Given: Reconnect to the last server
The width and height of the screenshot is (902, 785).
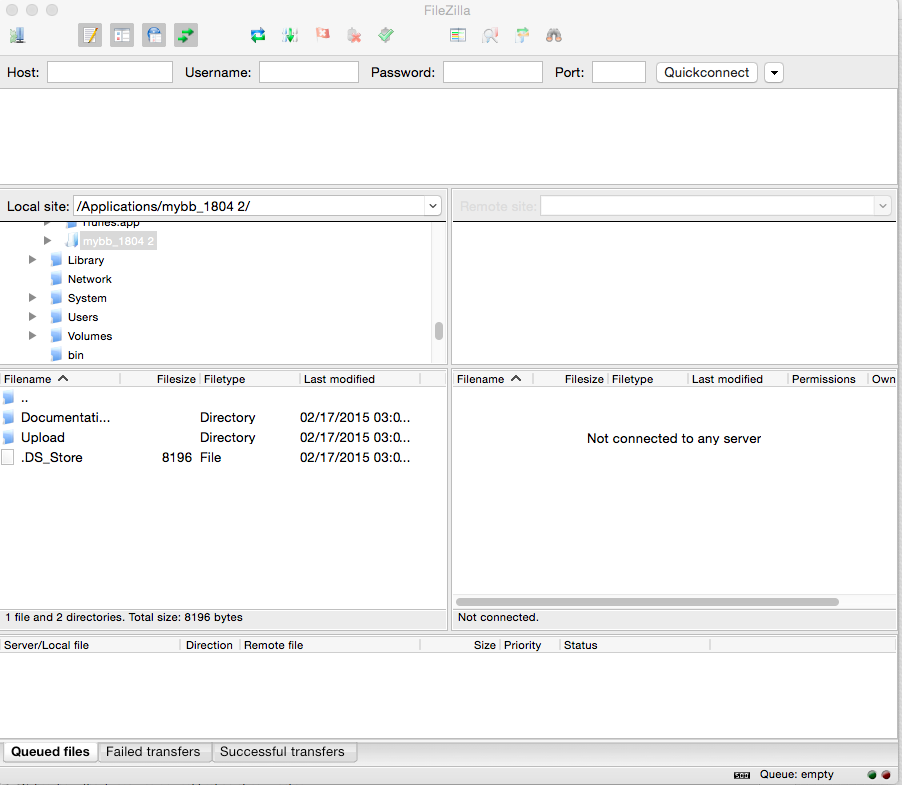Looking at the screenshot, I should pyautogui.click(x=386, y=36).
